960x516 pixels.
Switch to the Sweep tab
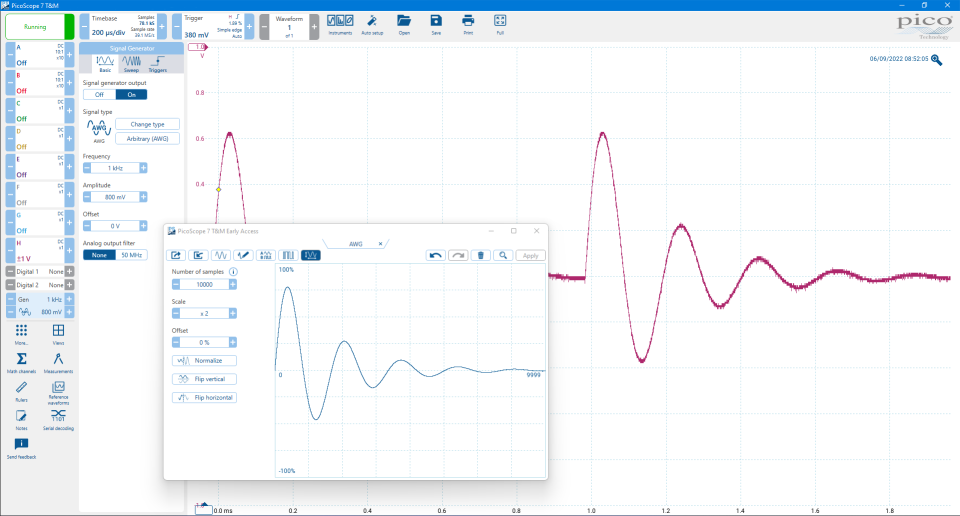point(131,64)
